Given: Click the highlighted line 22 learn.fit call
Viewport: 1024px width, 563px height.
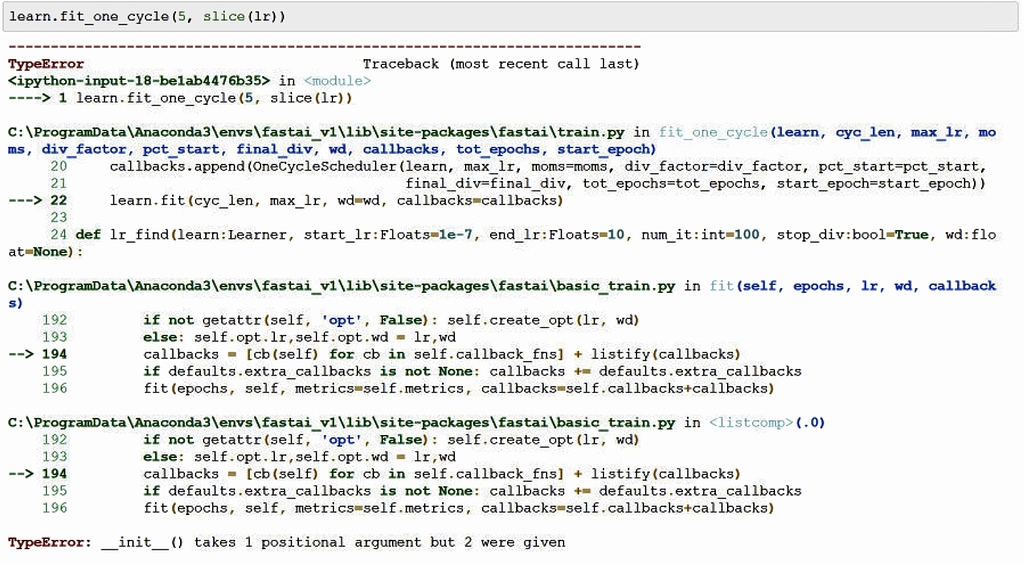Looking at the screenshot, I should point(336,200).
